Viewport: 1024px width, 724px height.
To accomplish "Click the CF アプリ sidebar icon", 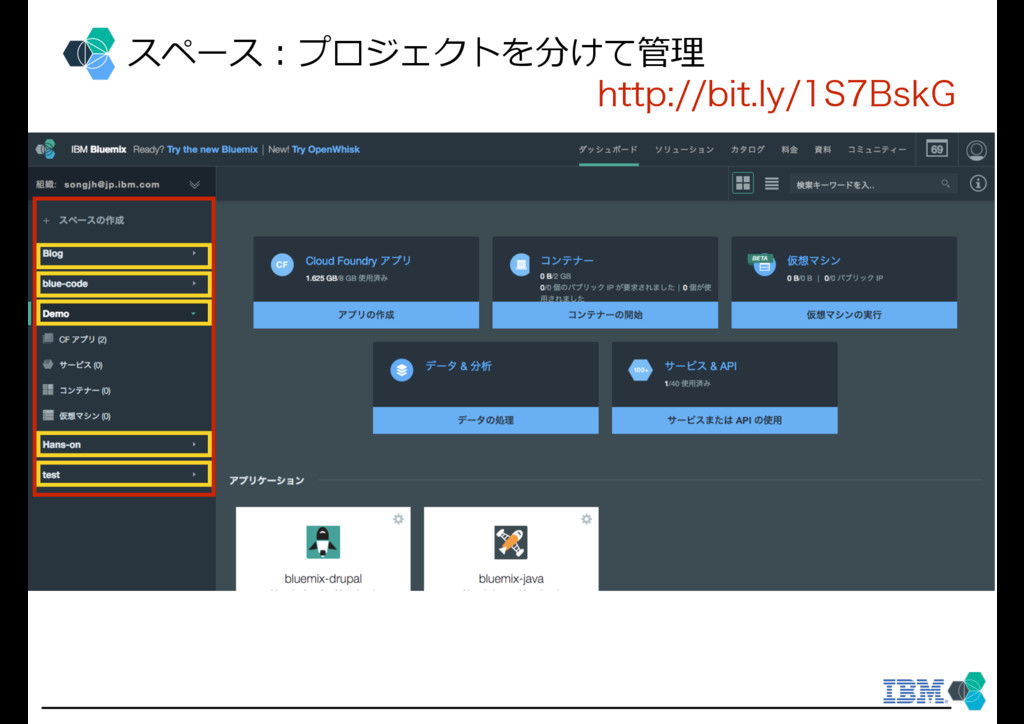I will (x=48, y=338).
